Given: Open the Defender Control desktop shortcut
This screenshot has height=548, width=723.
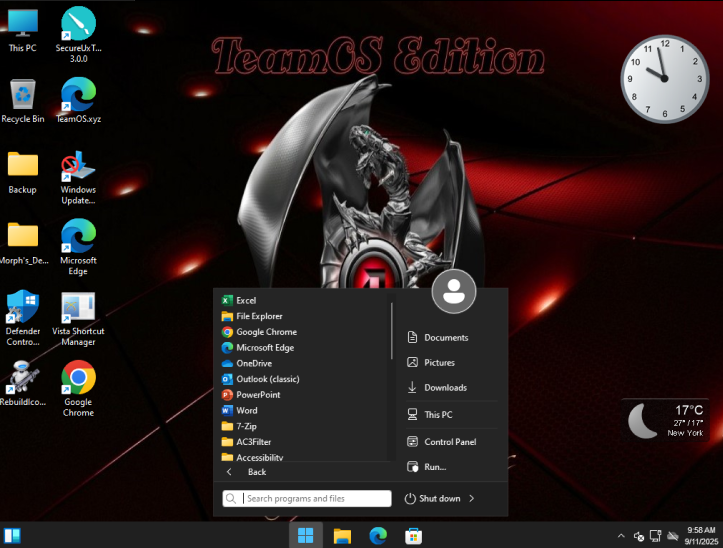Looking at the screenshot, I should click(x=23, y=318).
